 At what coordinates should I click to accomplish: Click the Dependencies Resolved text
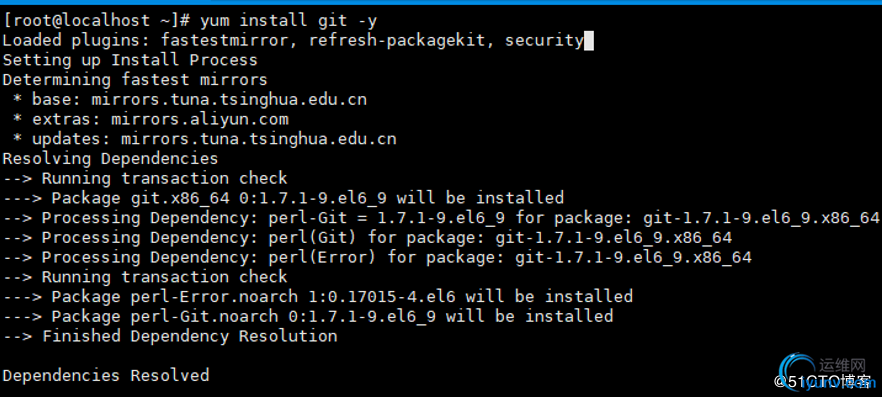tap(106, 375)
